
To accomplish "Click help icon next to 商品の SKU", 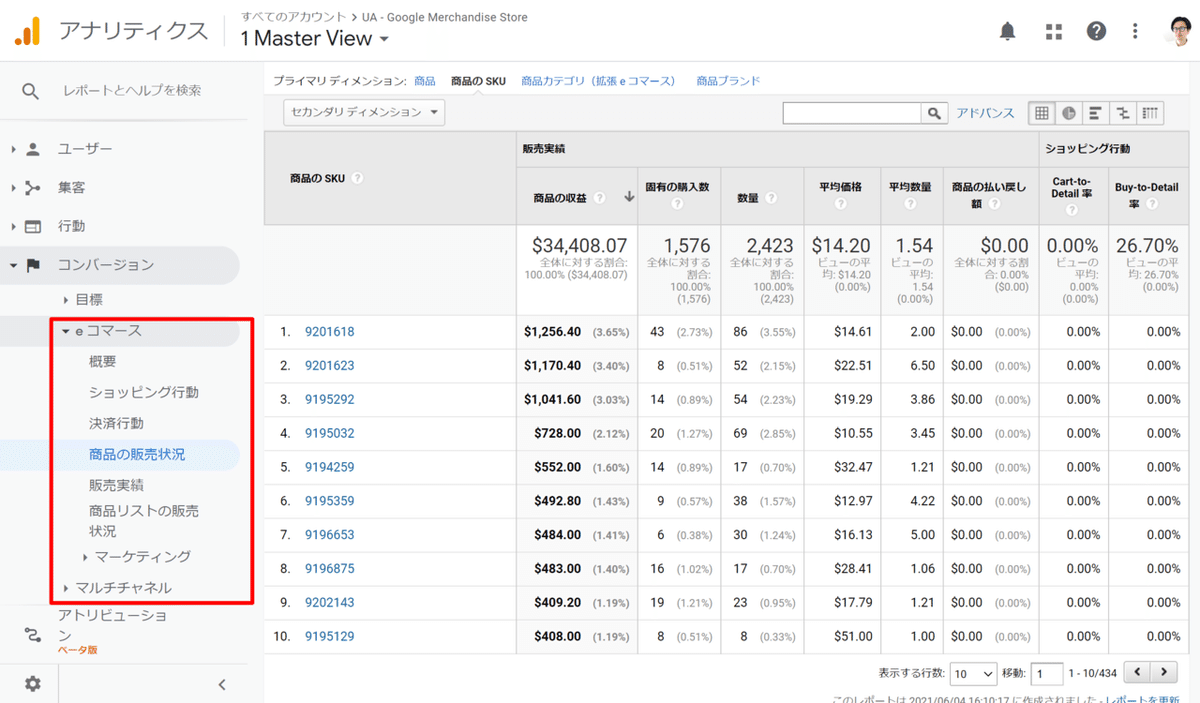I will coord(357,178).
